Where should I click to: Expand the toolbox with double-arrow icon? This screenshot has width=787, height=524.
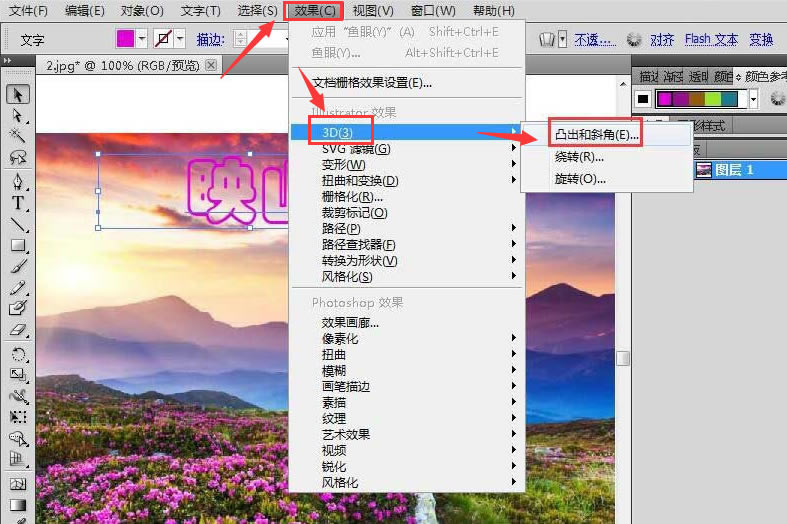pos(7,60)
